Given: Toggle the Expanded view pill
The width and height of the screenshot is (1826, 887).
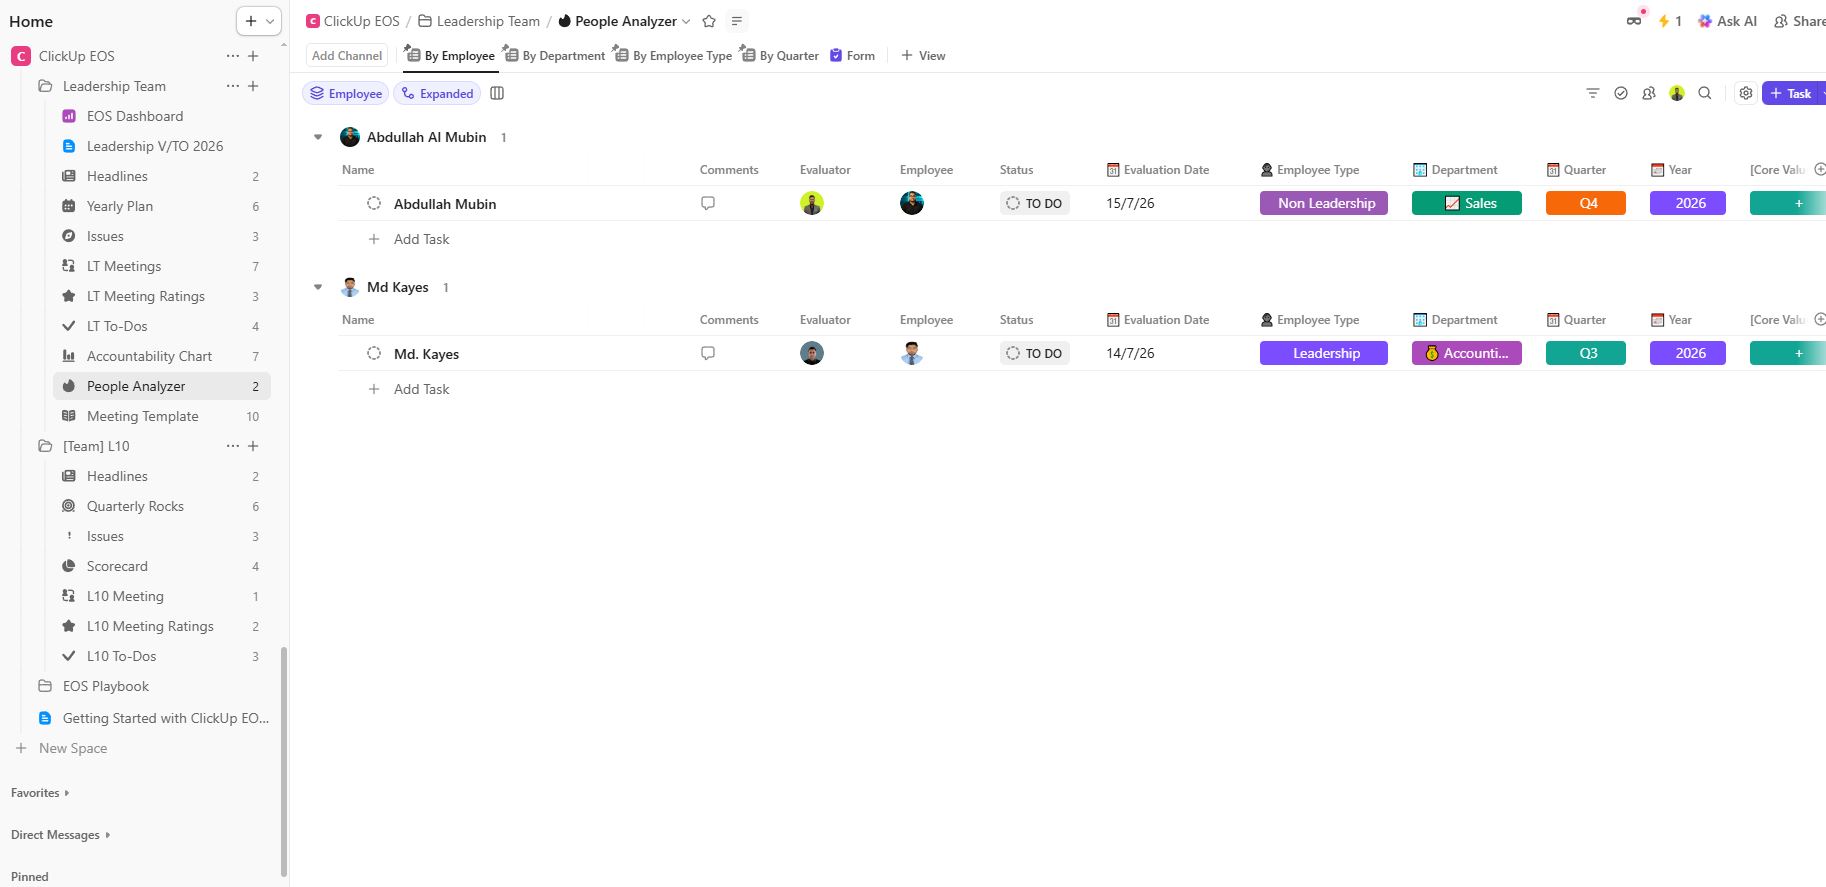Looking at the screenshot, I should (x=437, y=93).
